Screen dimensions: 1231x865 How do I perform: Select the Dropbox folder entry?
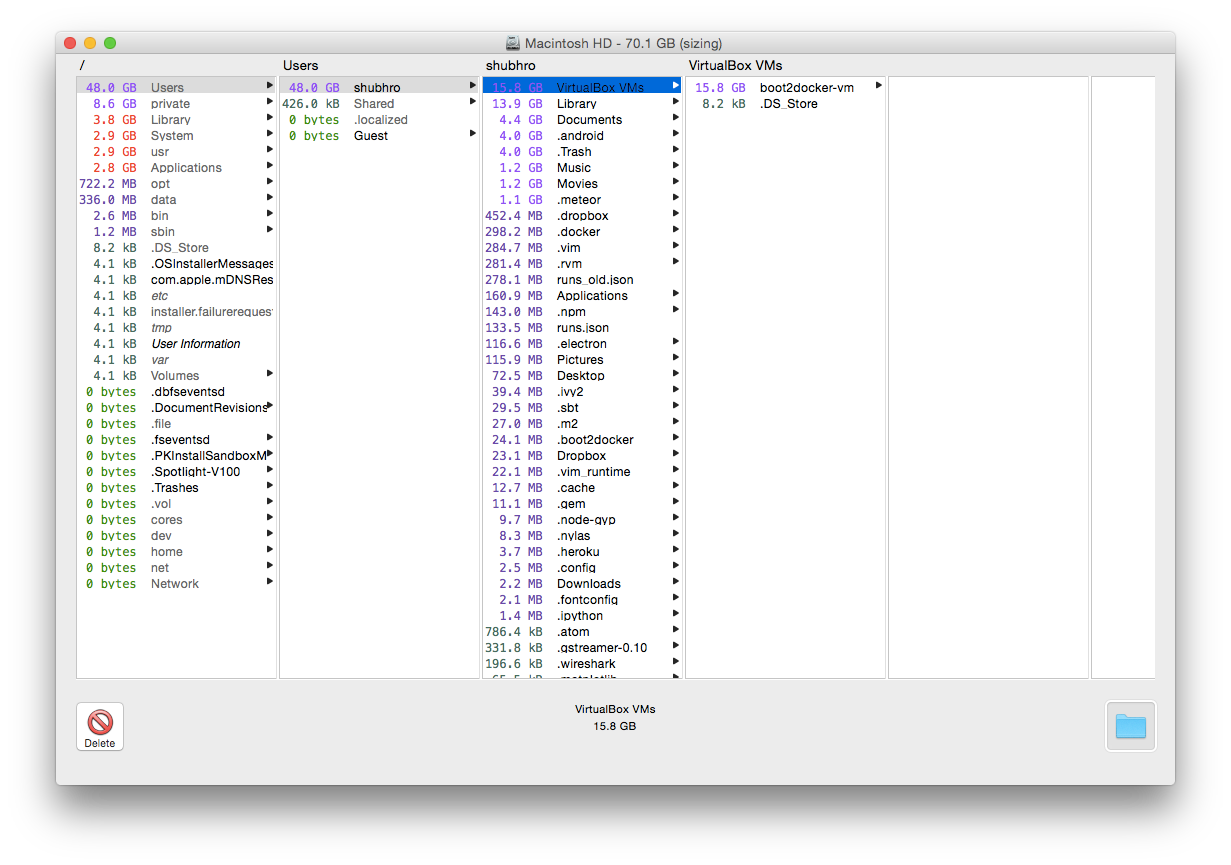(581, 456)
